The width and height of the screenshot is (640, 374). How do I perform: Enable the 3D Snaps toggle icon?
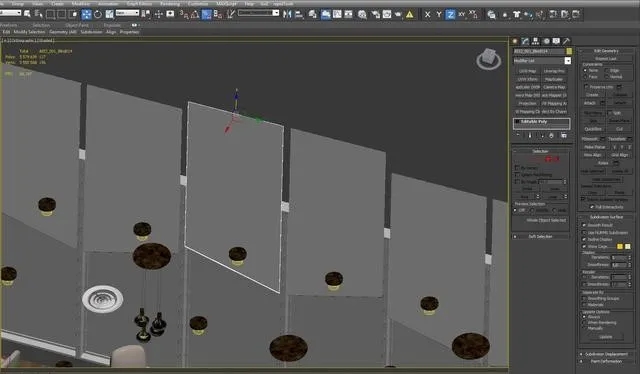(x=184, y=15)
